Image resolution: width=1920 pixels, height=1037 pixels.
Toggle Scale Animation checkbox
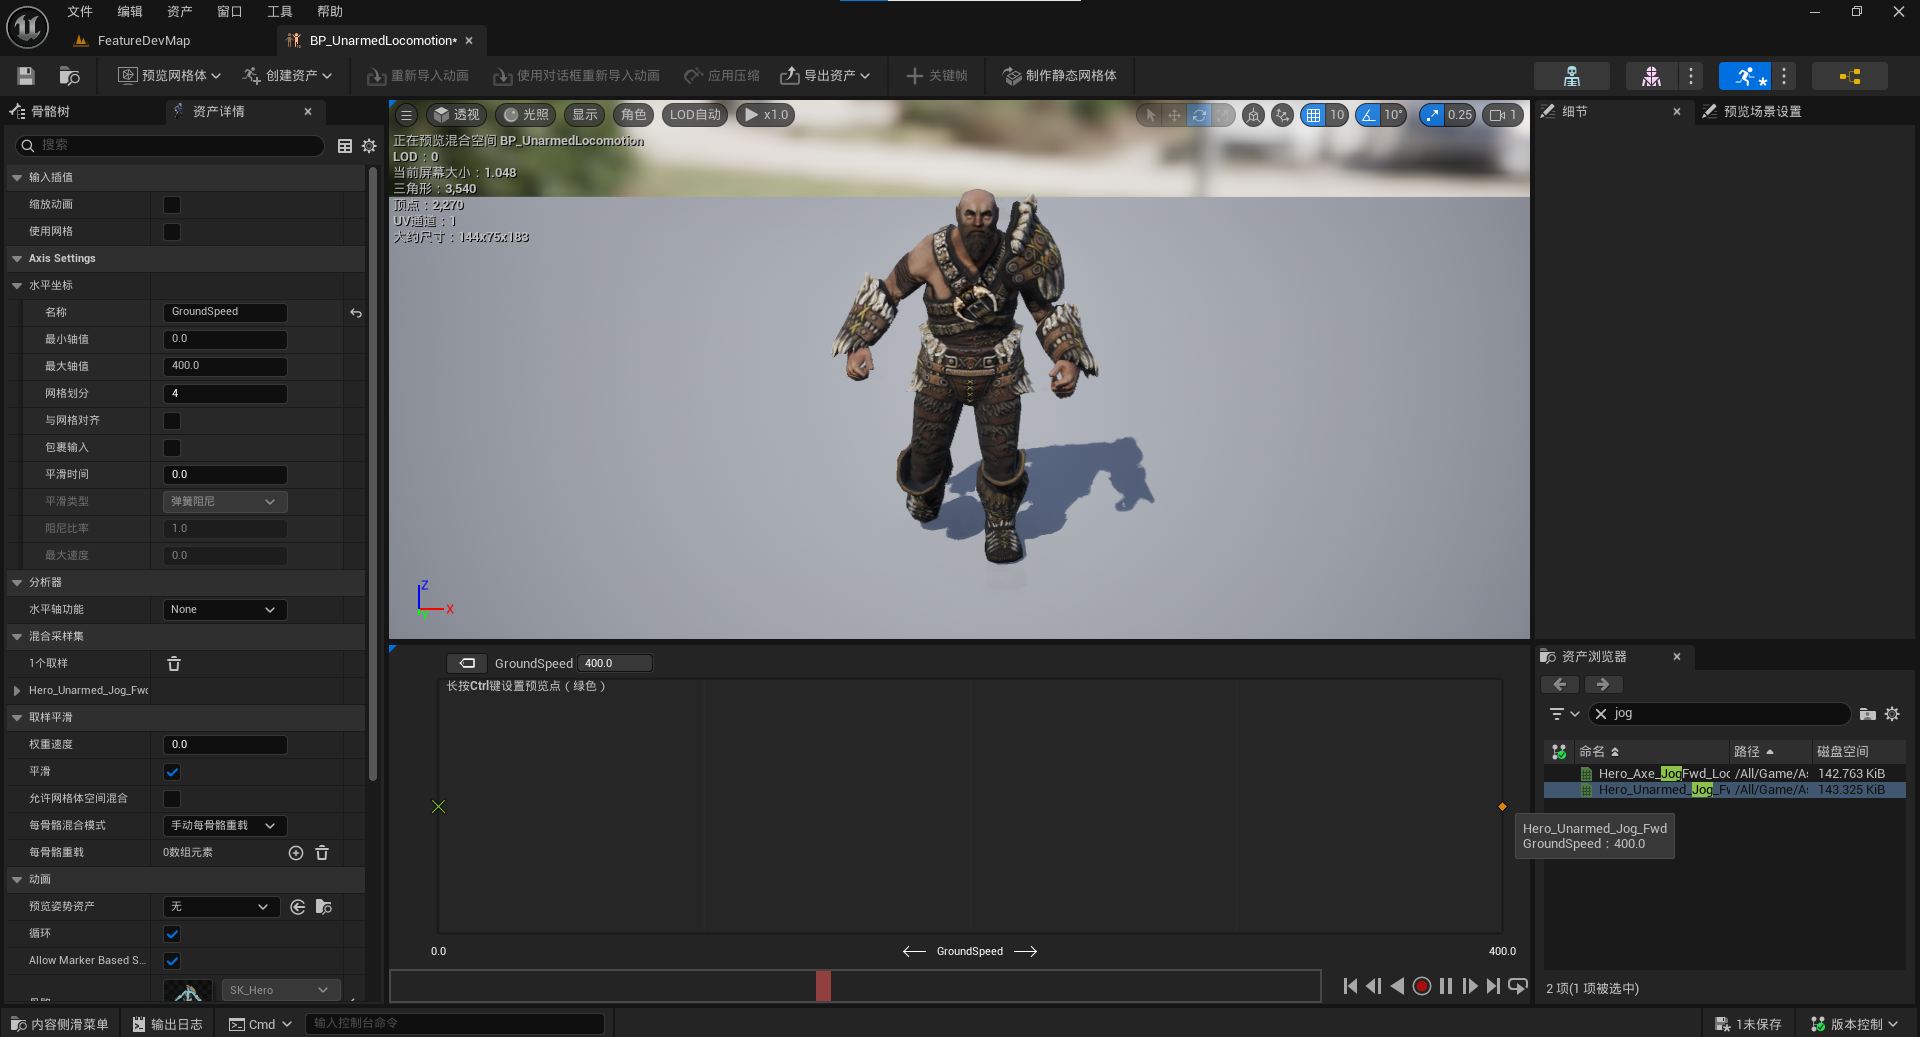tap(172, 205)
